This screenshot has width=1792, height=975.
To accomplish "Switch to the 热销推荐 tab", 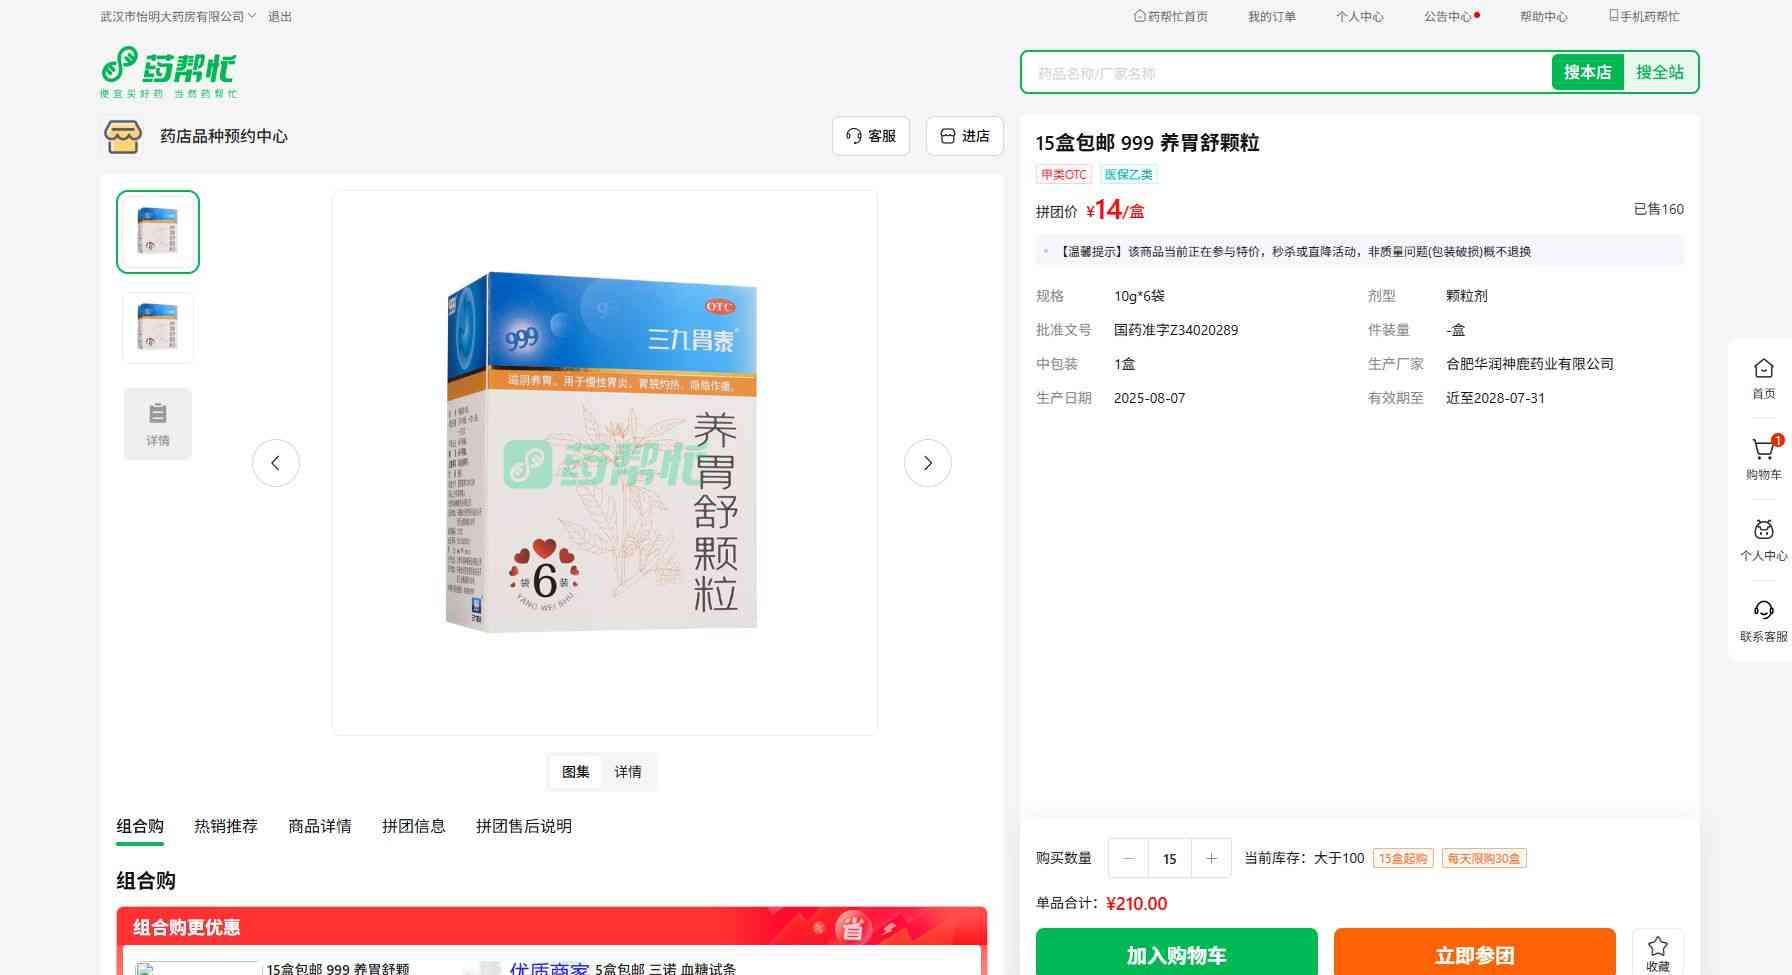I will (226, 826).
